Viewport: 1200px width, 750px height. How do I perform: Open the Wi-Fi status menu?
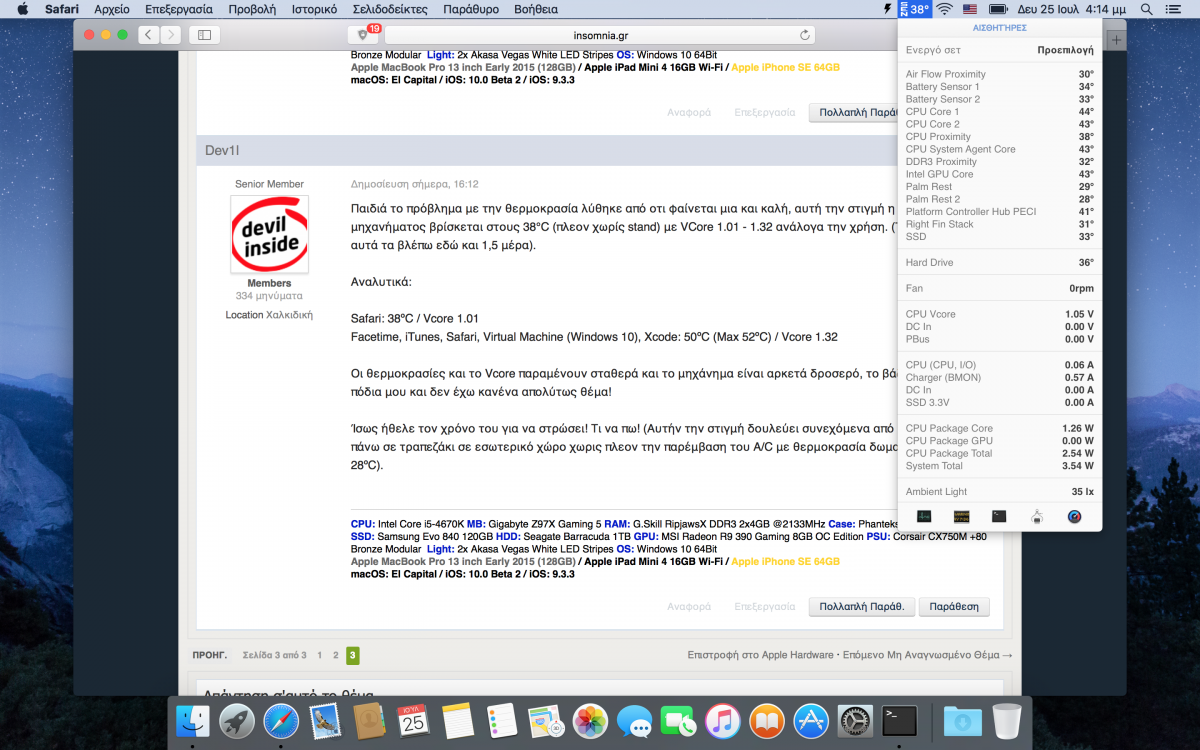[944, 9]
